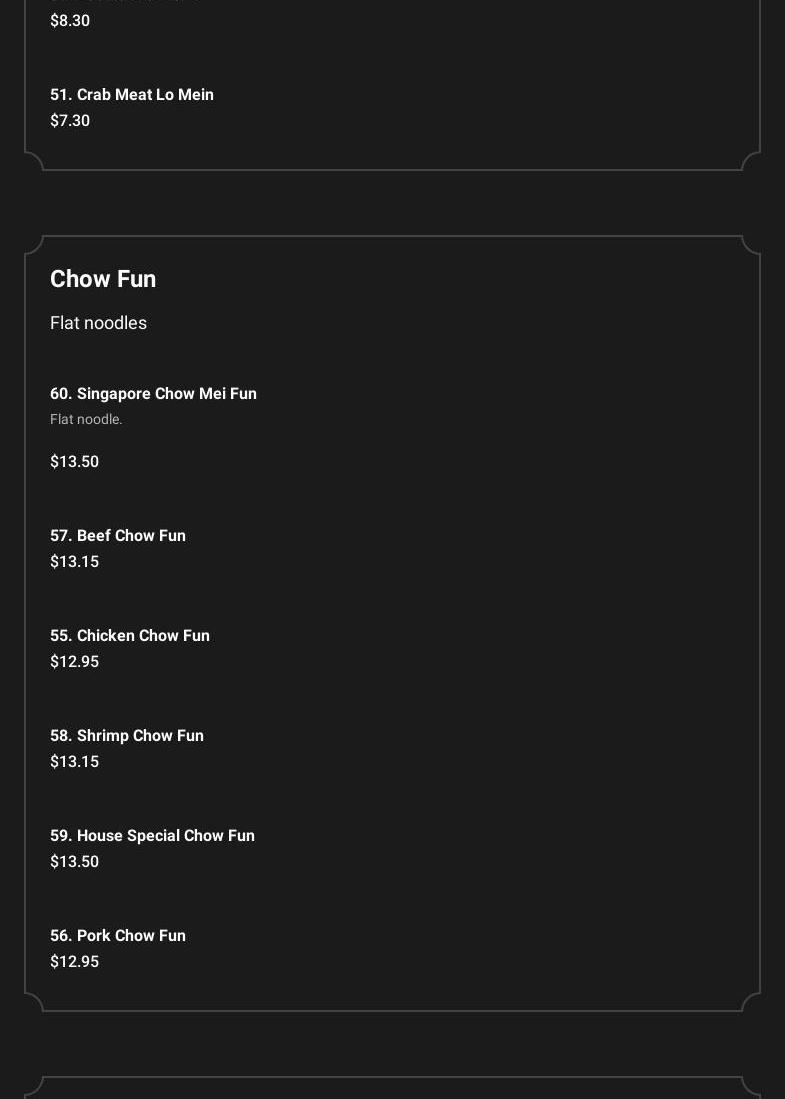Click the Chow Fun card's top-right notched corner
Image resolution: width=785 pixels, height=1099 pixels.
[x=751, y=245]
